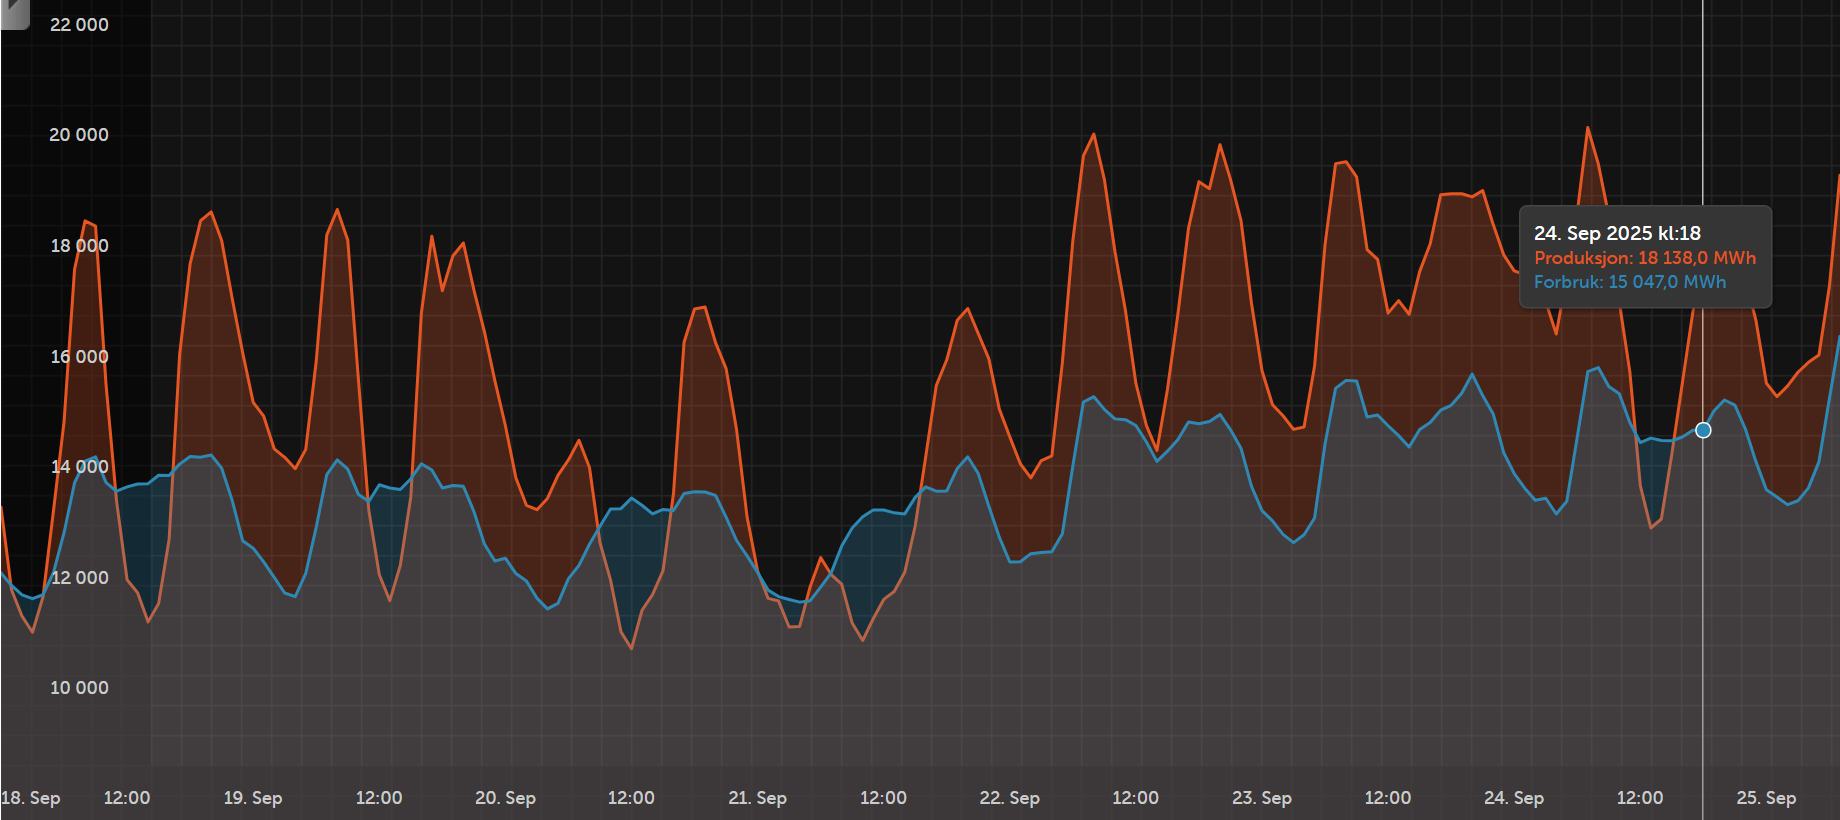This screenshot has width=1840, height=820.
Task: Click '12:00' label between 23. Sep and 24. Sep
Action: (x=1388, y=798)
